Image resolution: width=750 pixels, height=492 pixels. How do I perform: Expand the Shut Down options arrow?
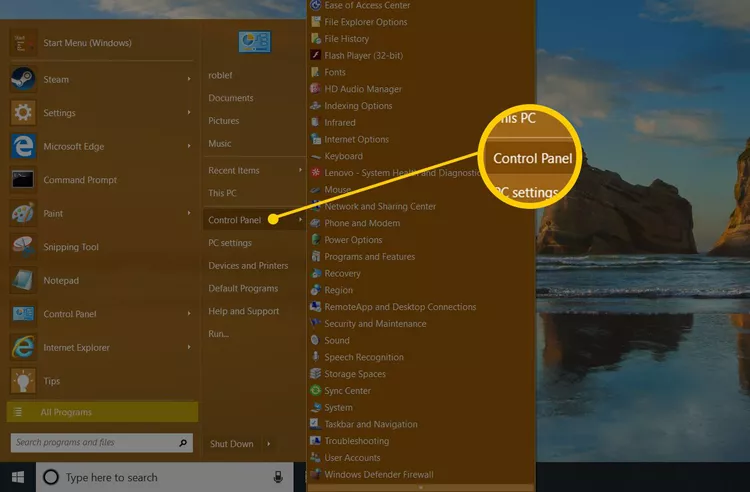pyautogui.click(x=268, y=444)
